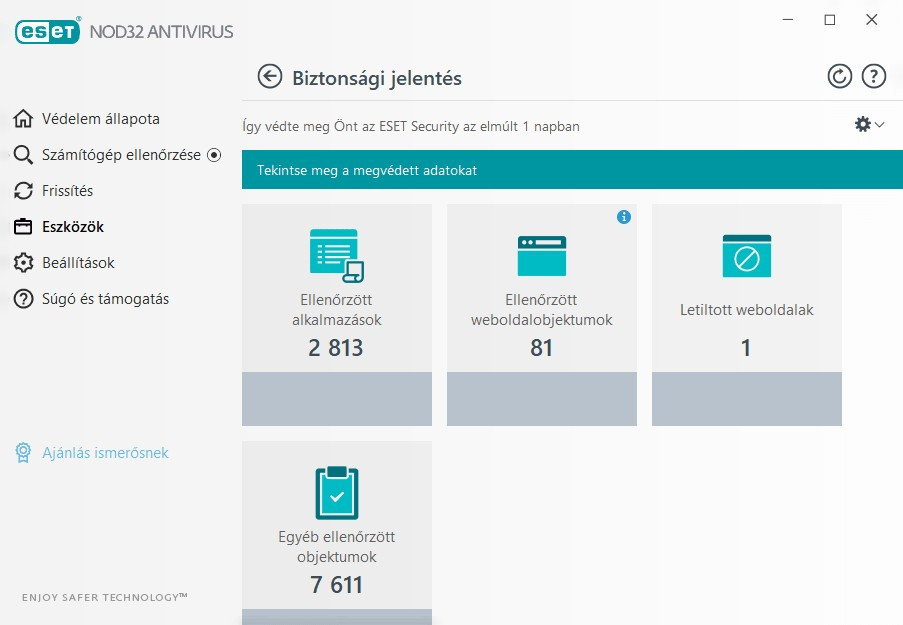Click the Egyéb ellenőrzött objektumok label
This screenshot has height=625, width=903.
[x=336, y=547]
